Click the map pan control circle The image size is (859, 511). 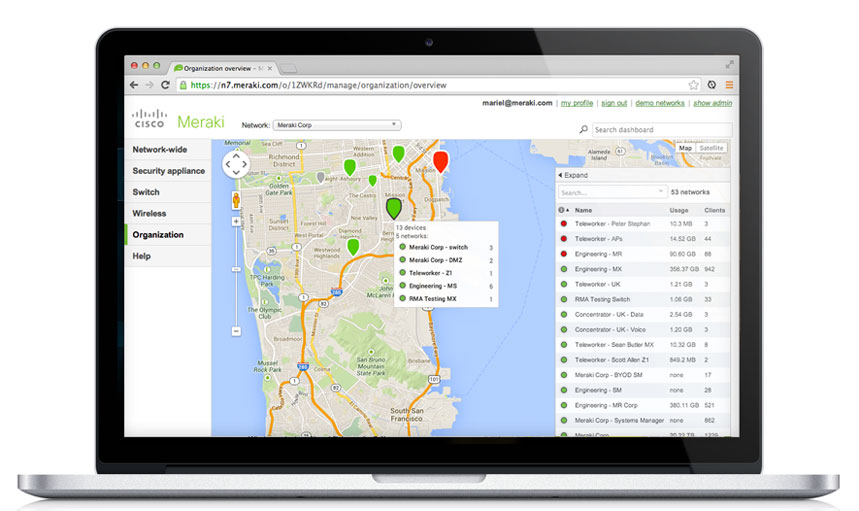pyautogui.click(x=236, y=164)
